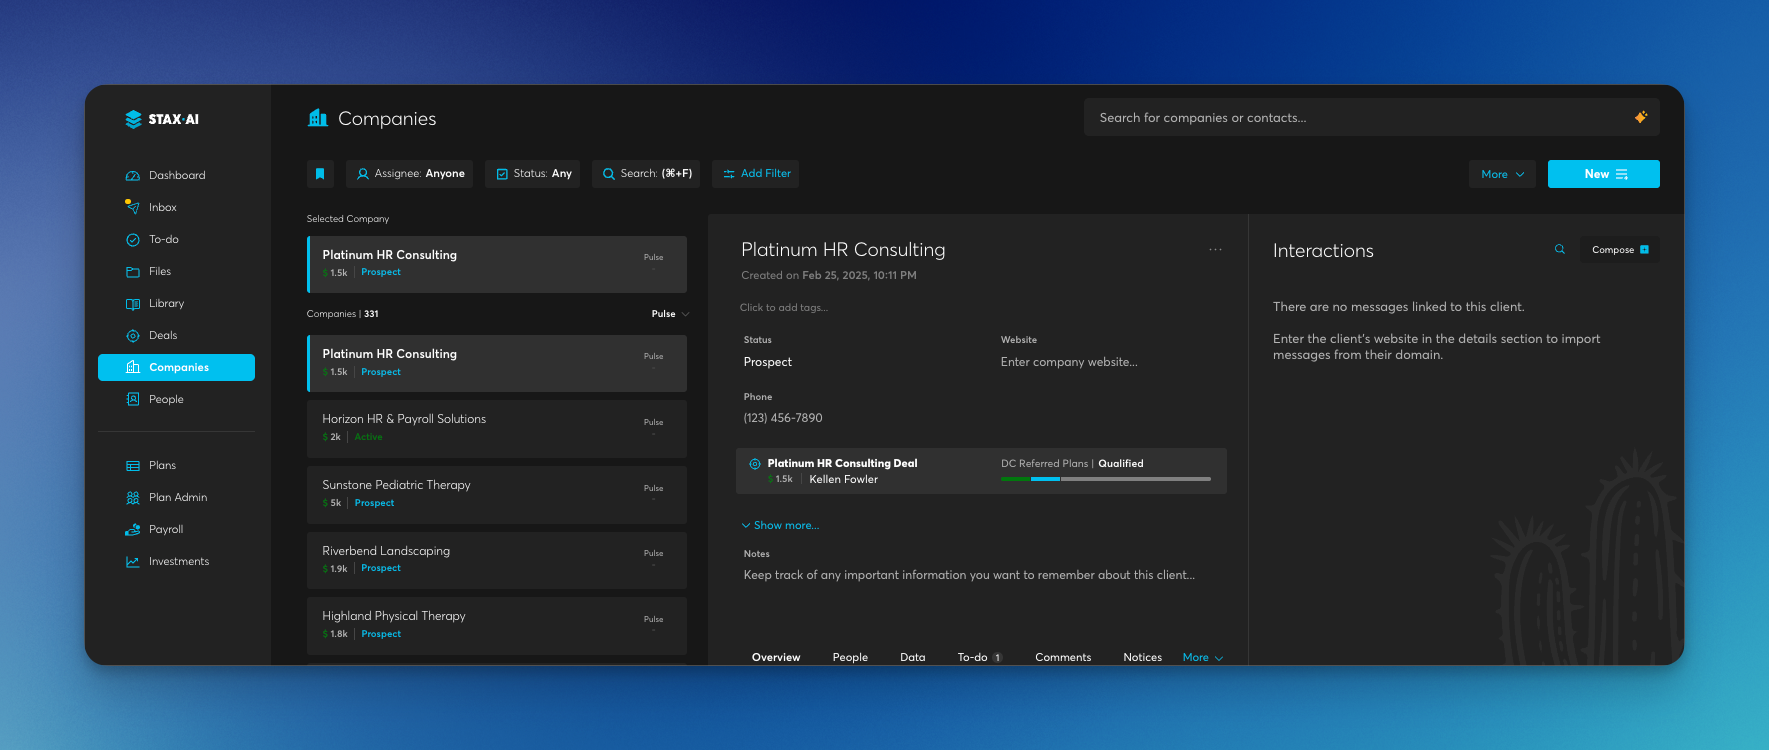Screen dimensions: 1769x750
Task: Click the search companies or contacts field
Action: (1350, 118)
